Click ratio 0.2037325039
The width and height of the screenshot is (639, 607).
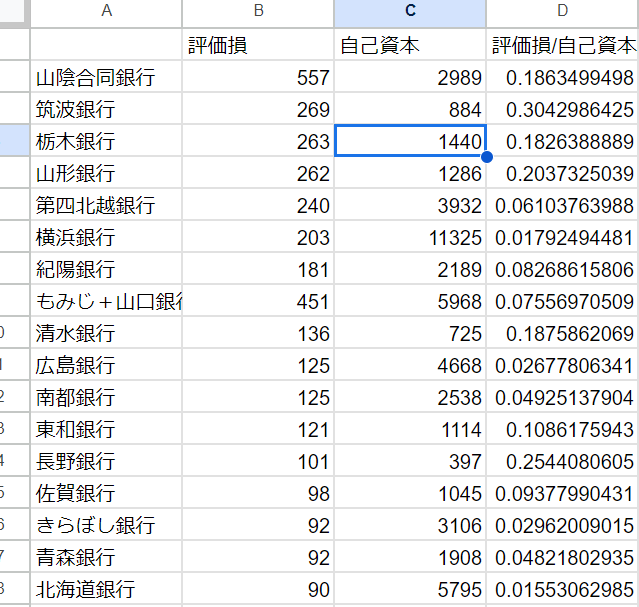(x=562, y=173)
